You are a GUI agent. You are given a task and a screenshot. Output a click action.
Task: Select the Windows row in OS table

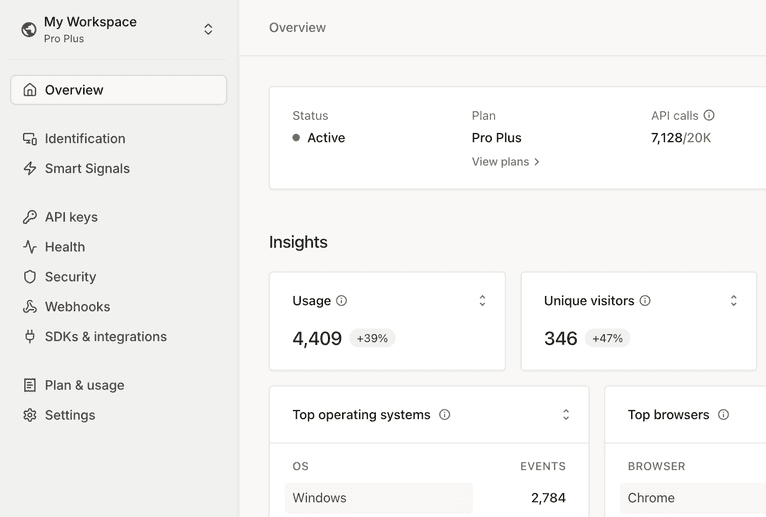(x=378, y=498)
